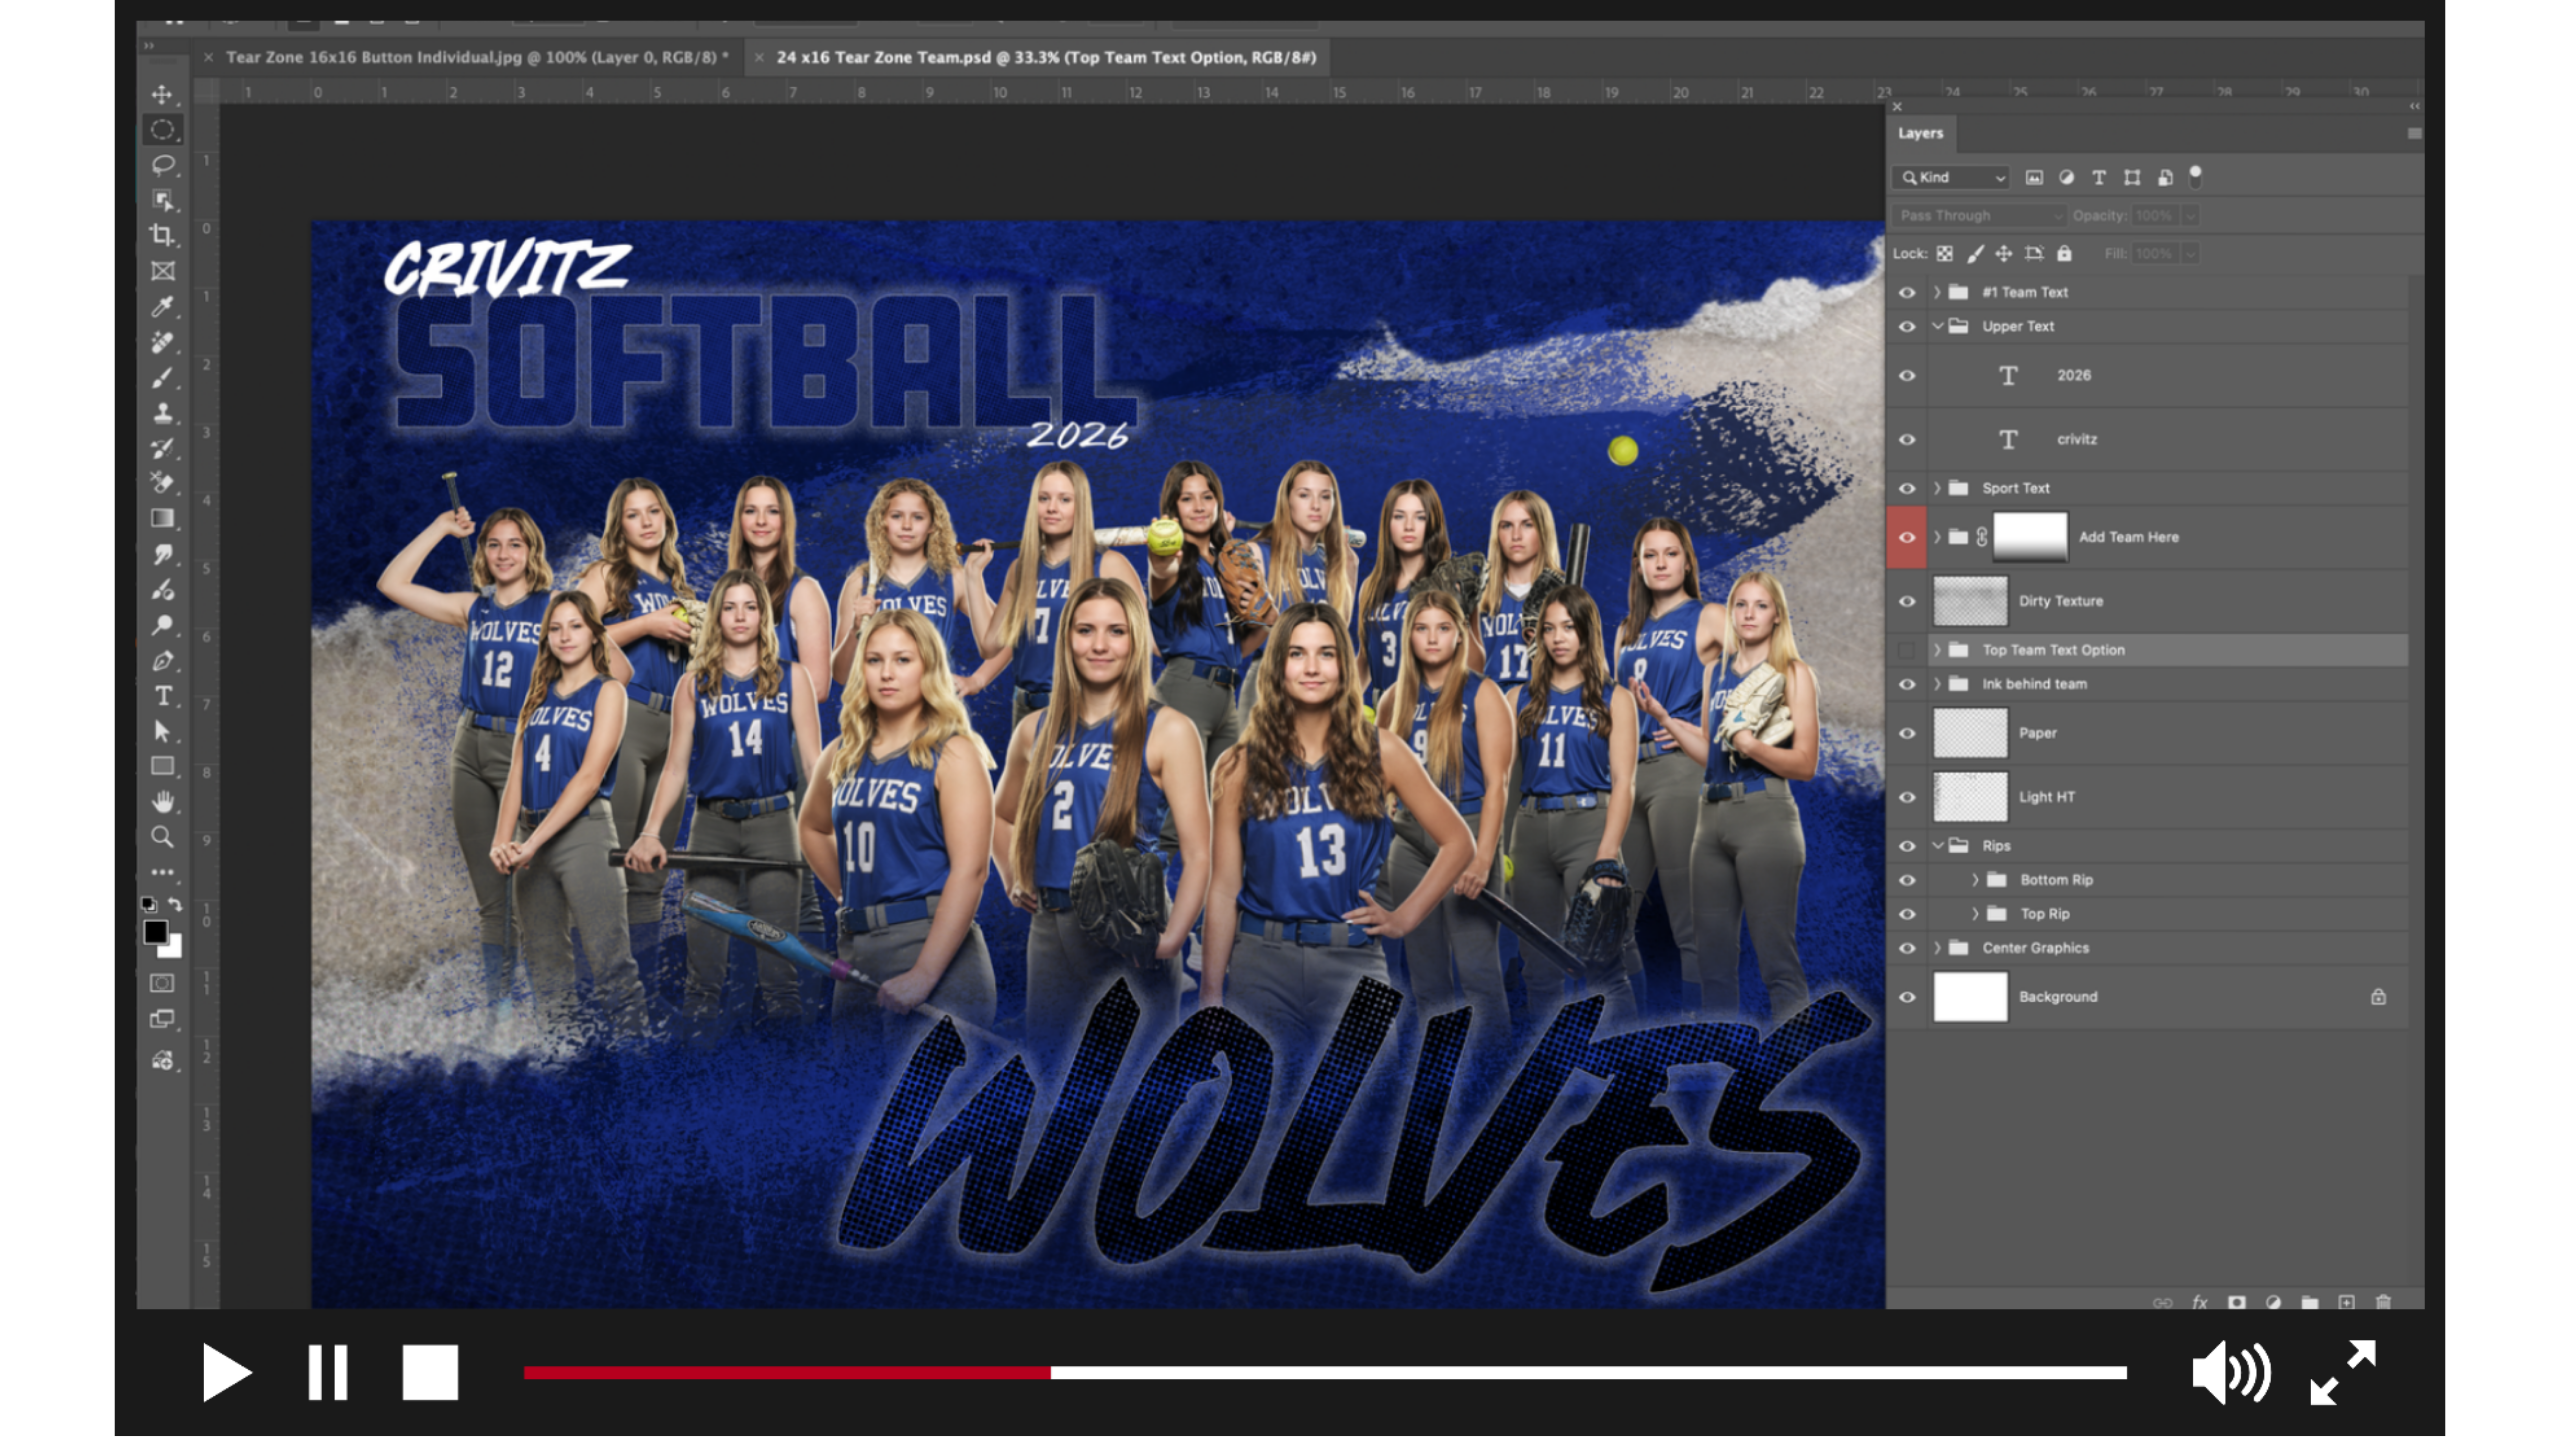Viewport: 2560px width, 1440px height.
Task: Click the delete layer trash icon
Action: (2383, 1302)
